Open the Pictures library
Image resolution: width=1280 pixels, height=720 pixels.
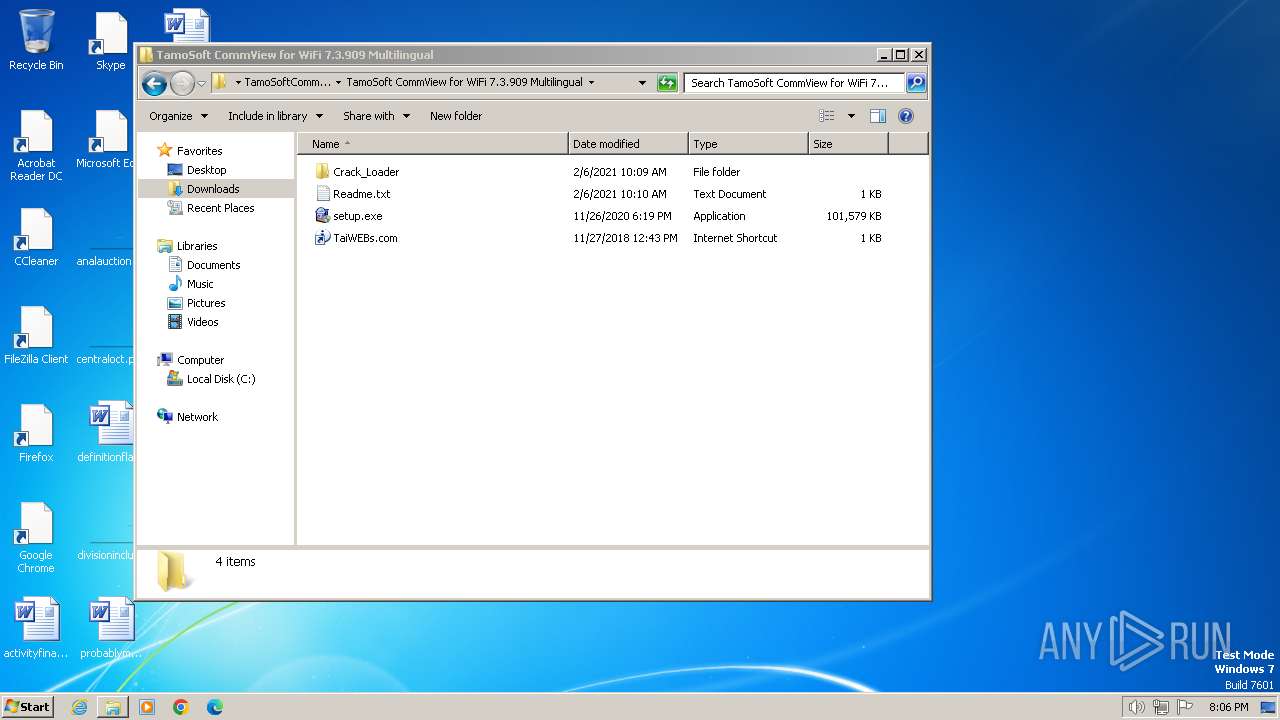[x=206, y=303]
